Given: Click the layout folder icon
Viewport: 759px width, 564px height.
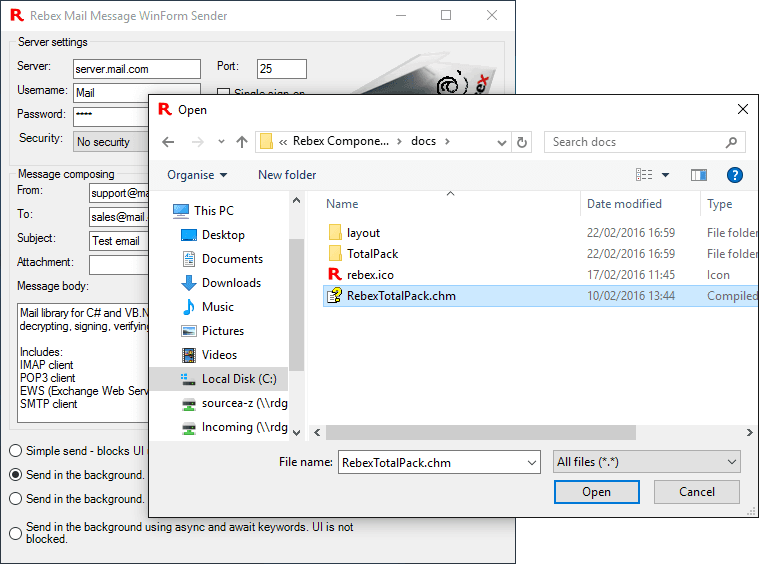Looking at the screenshot, I should tap(335, 232).
